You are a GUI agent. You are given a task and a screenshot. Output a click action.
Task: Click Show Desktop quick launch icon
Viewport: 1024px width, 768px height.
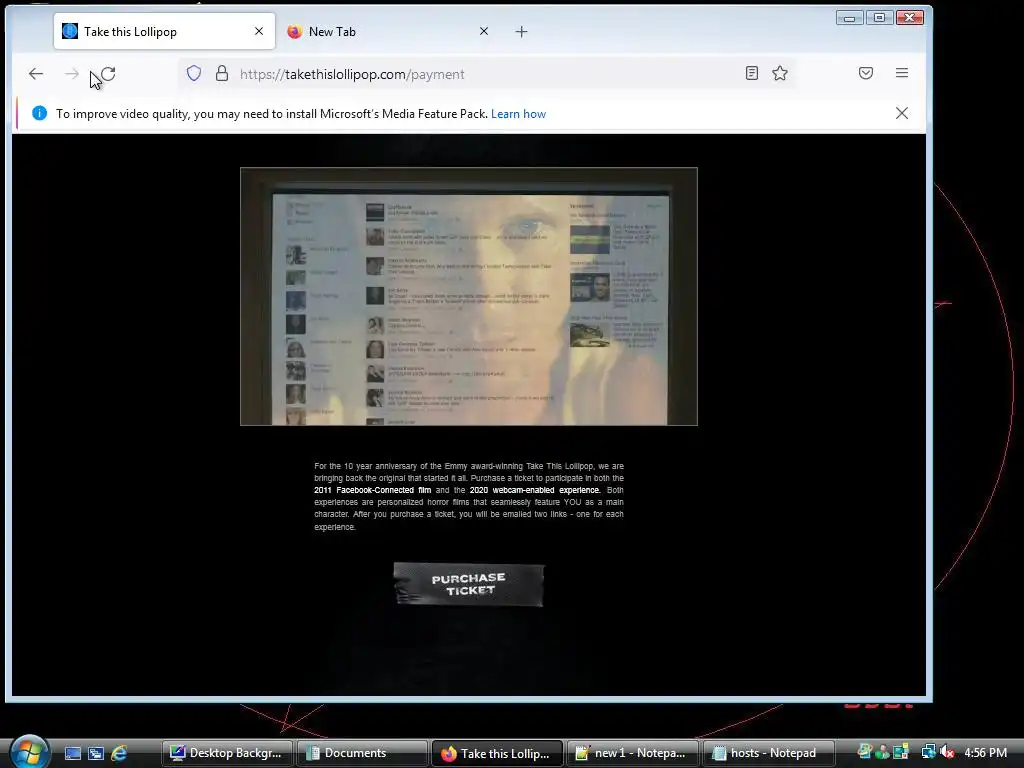pos(72,753)
